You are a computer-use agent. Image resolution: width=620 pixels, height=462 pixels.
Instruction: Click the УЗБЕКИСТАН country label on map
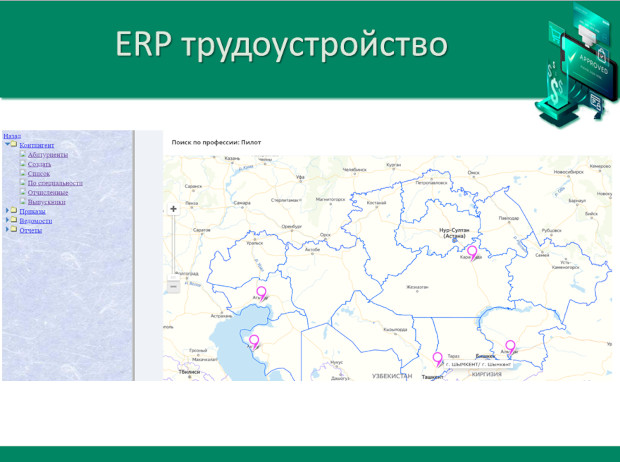point(392,376)
